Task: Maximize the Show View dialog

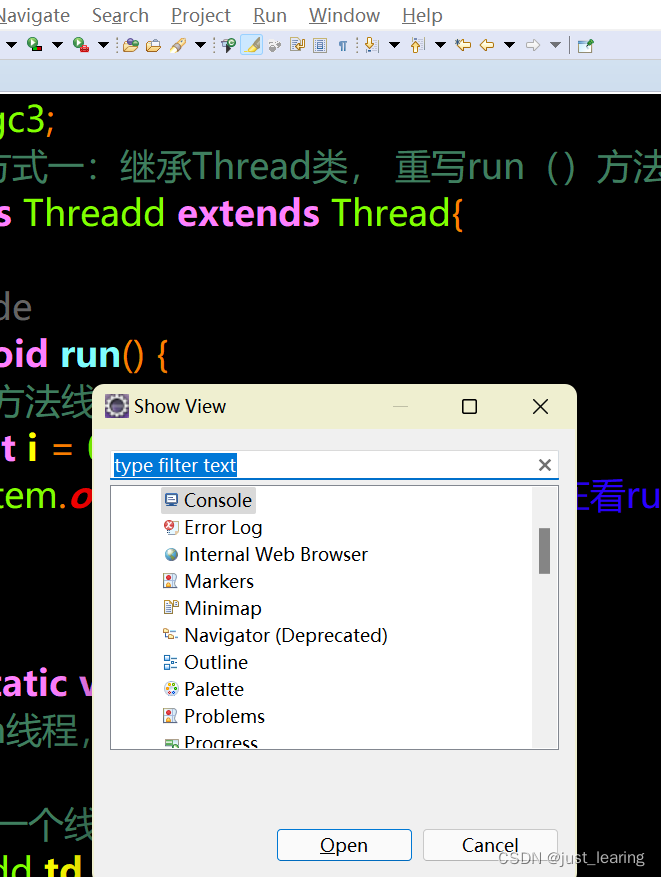Action: click(x=470, y=407)
